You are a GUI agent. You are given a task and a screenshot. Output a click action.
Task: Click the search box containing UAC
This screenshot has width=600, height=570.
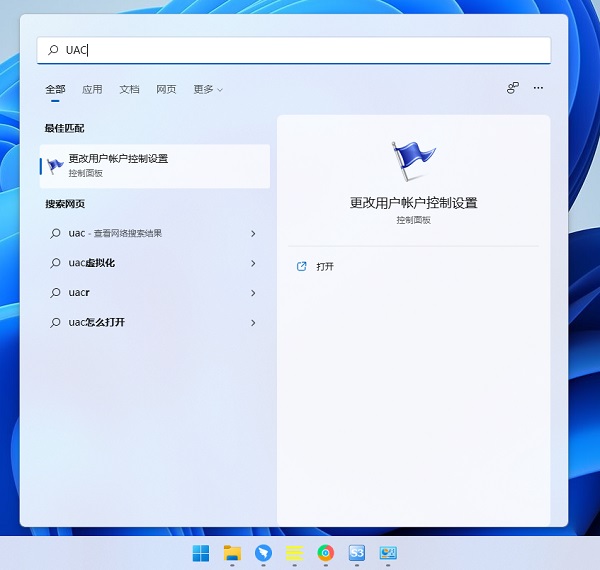click(x=300, y=50)
